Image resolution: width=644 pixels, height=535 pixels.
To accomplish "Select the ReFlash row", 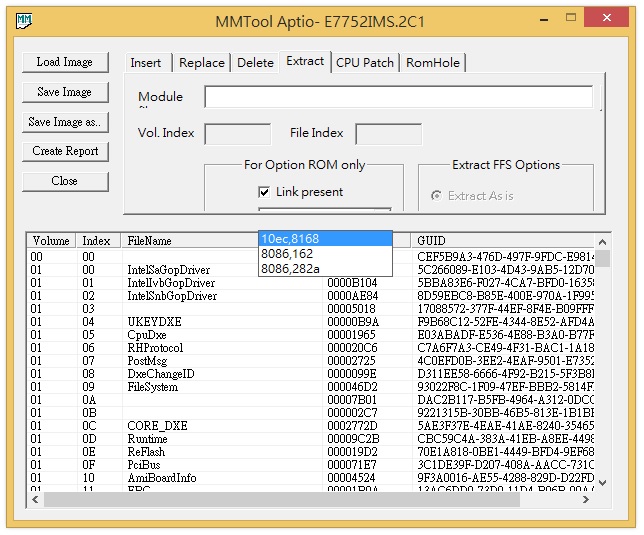I will click(x=310, y=452).
